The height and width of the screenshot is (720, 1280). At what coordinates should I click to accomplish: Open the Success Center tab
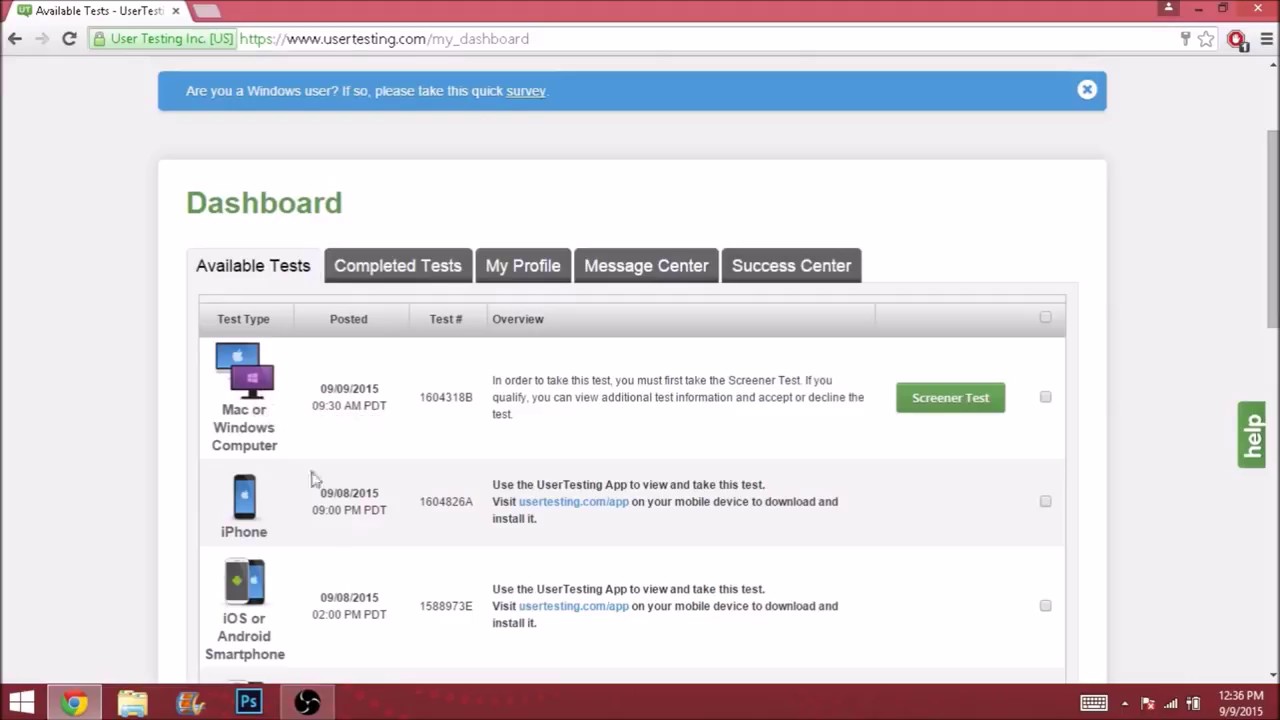tap(791, 266)
